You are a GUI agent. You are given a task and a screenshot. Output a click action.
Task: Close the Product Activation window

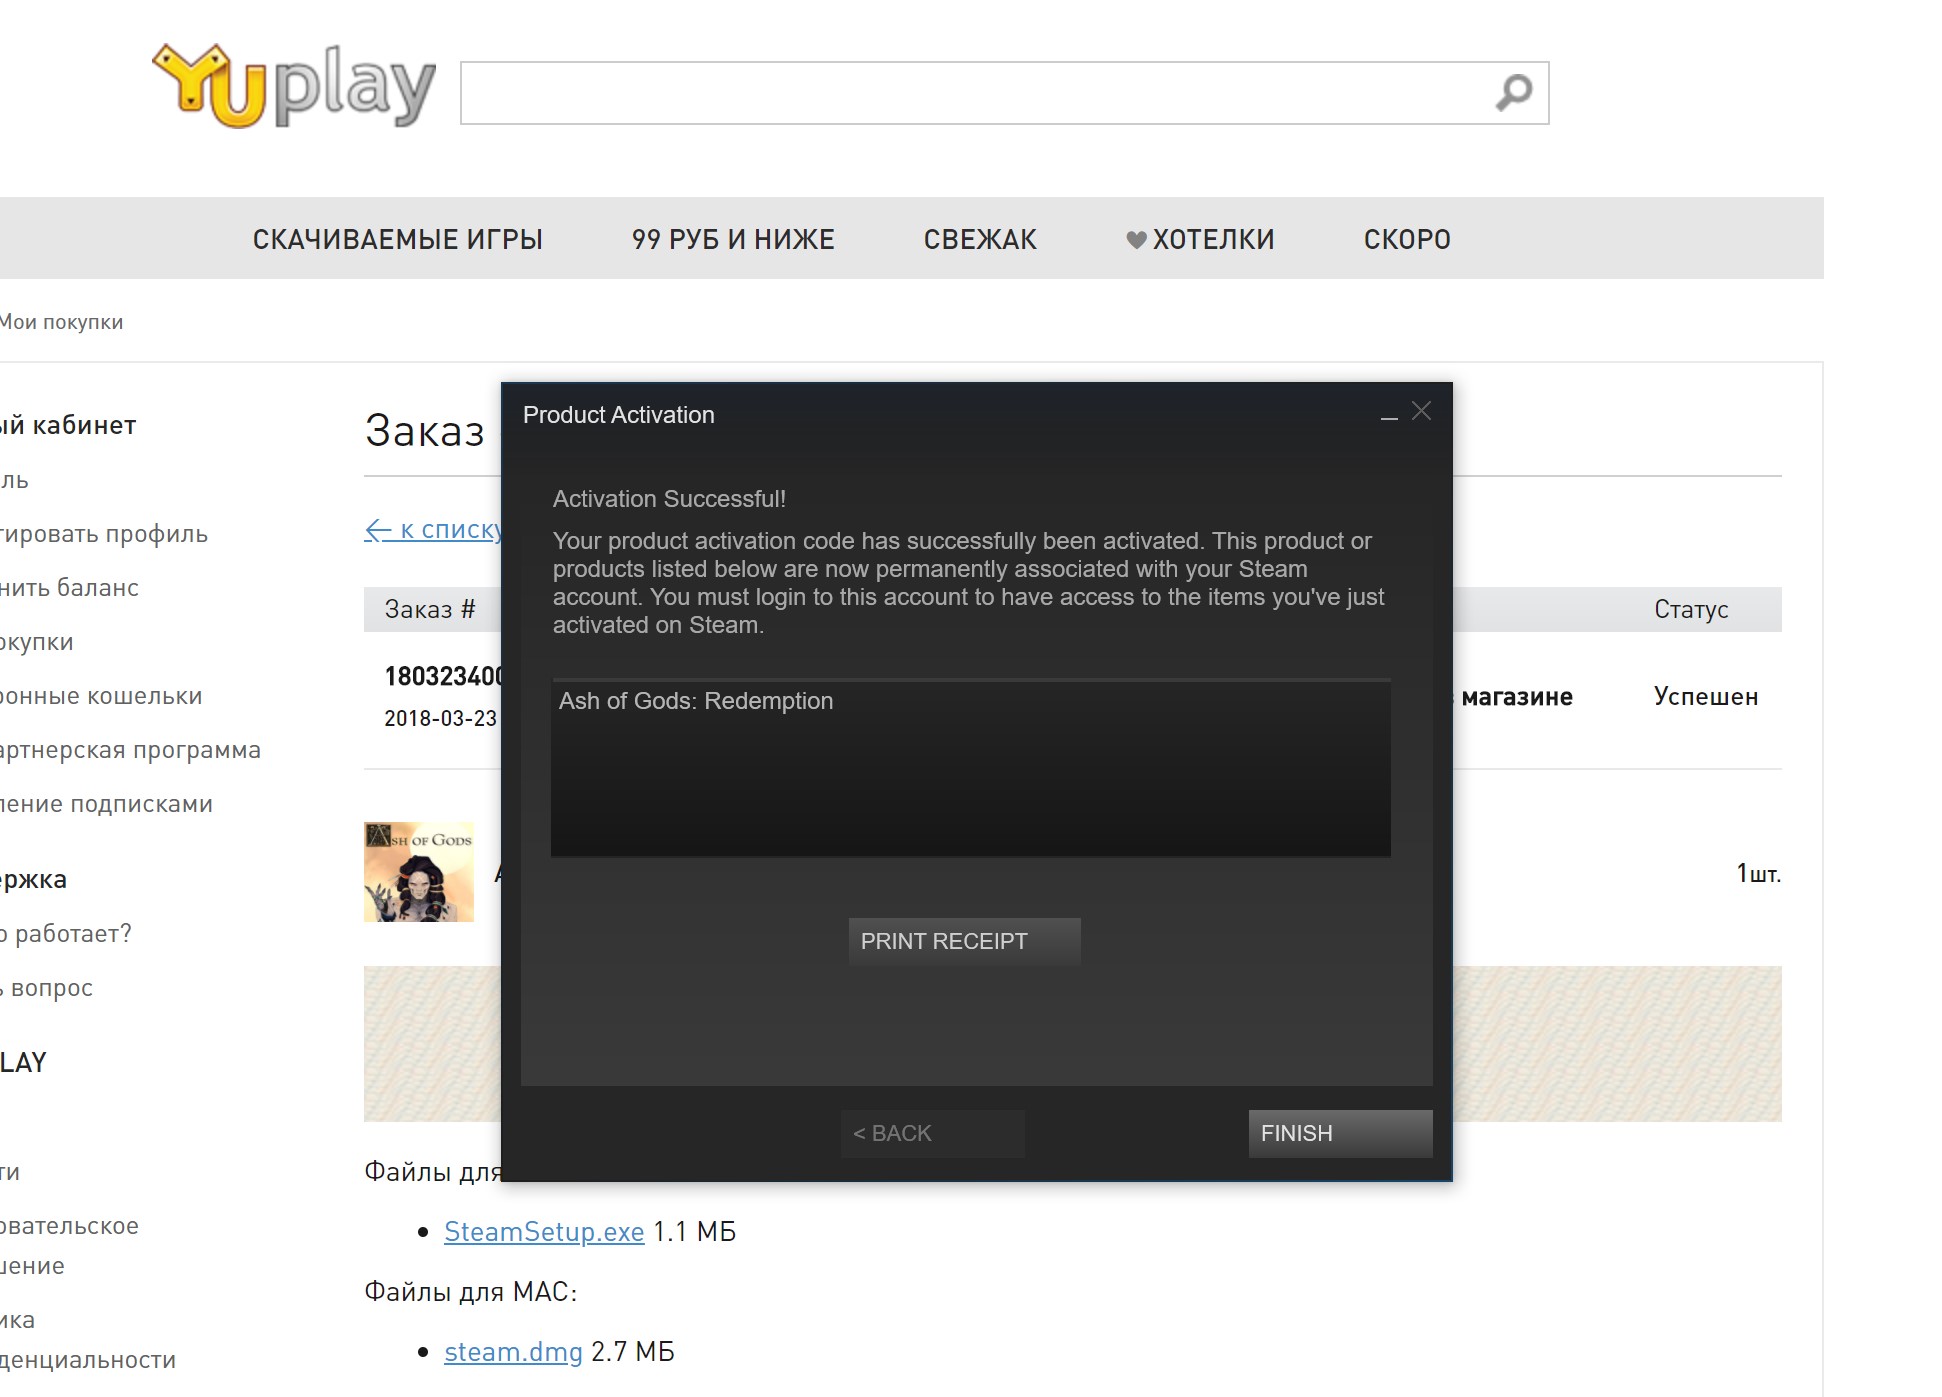pyautogui.click(x=1421, y=411)
